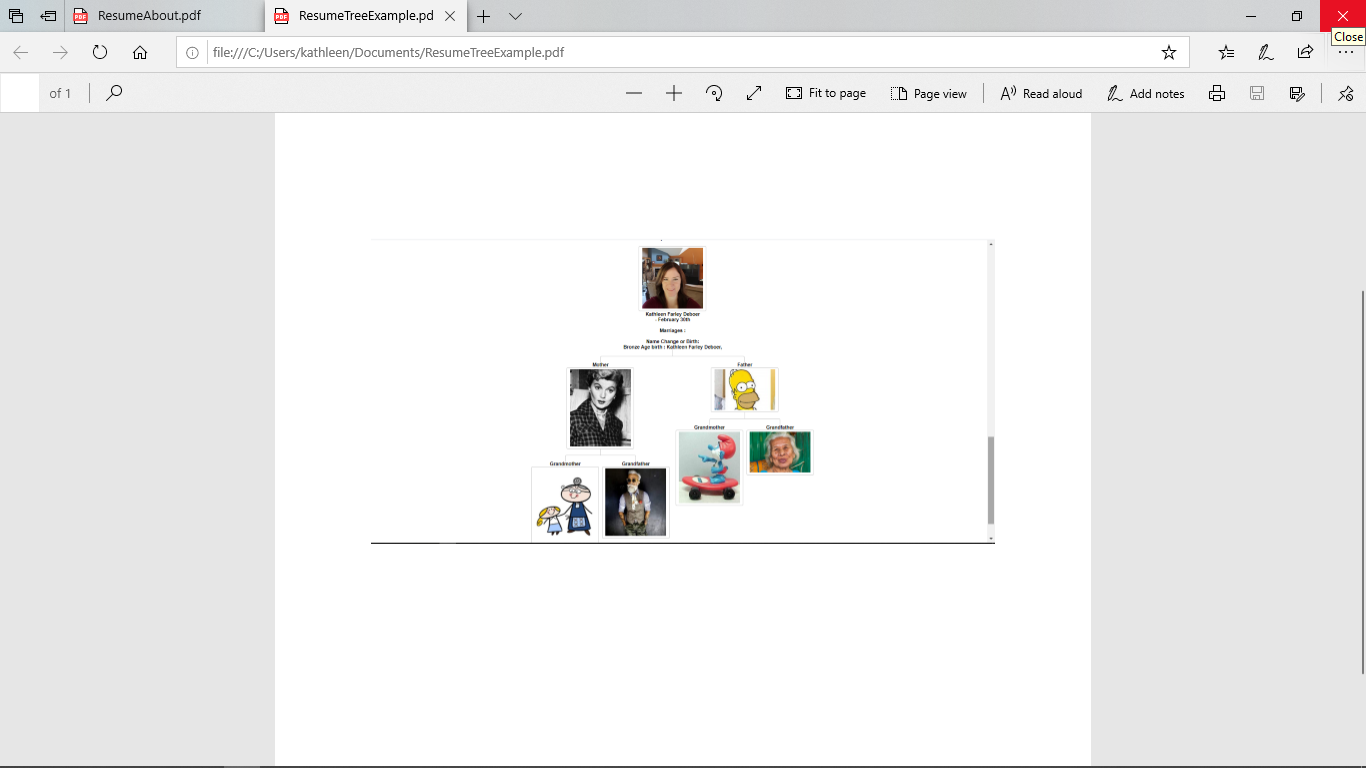Screen dimensions: 1366x768
Task: Click the vertical page scrollbar
Action: point(1362,480)
